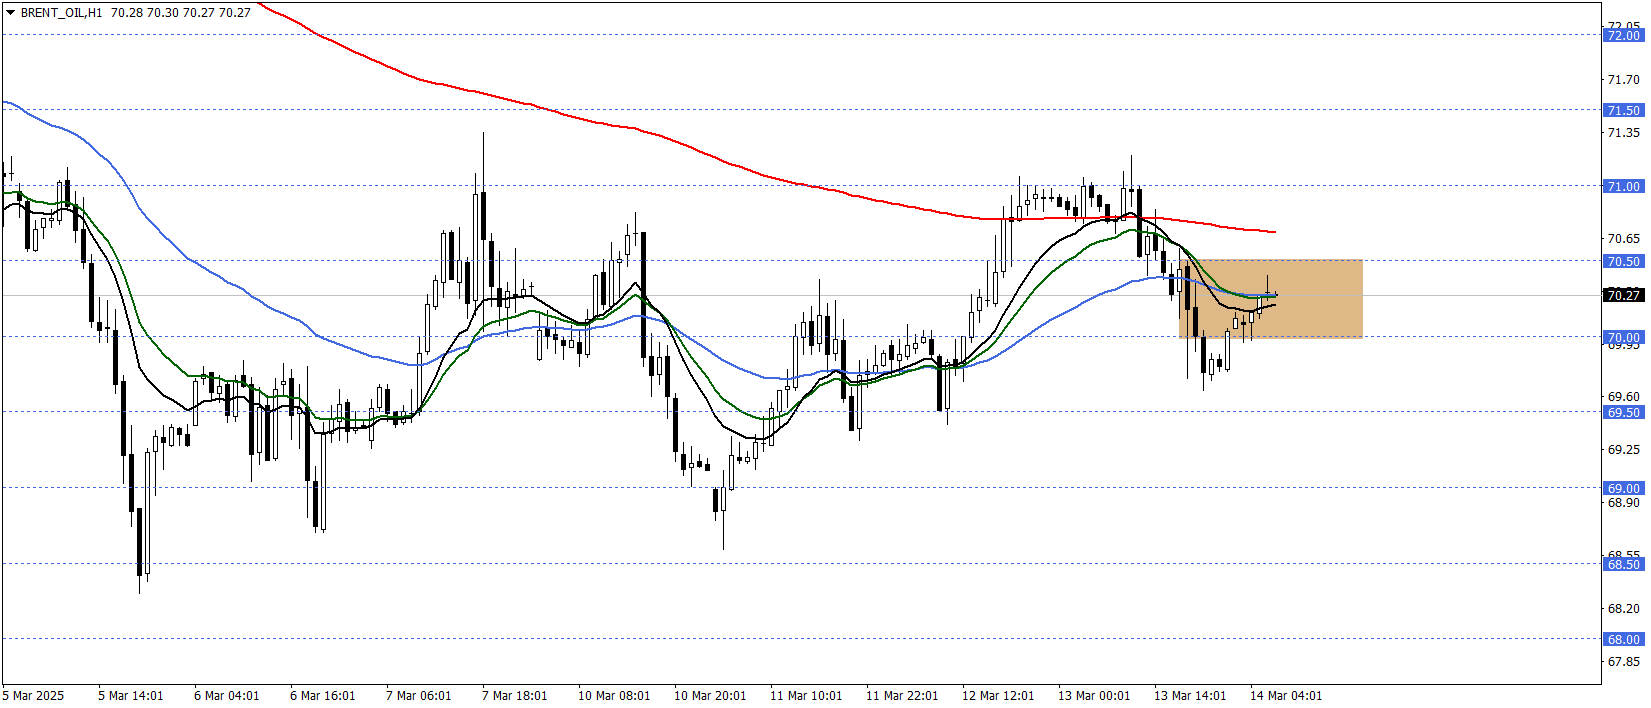The image size is (1651, 708).
Task: Click the 6 Mar 16:01 time label
Action: pos(322,696)
